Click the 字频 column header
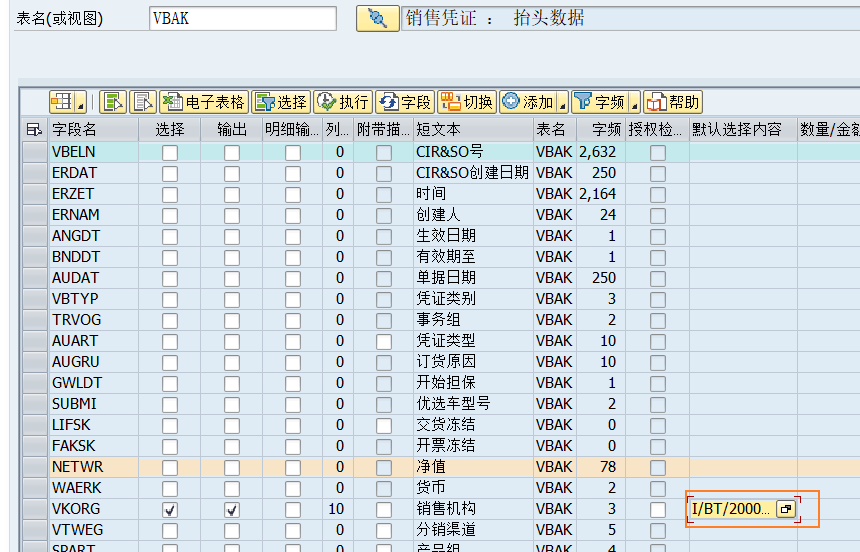This screenshot has width=860, height=552. click(601, 129)
